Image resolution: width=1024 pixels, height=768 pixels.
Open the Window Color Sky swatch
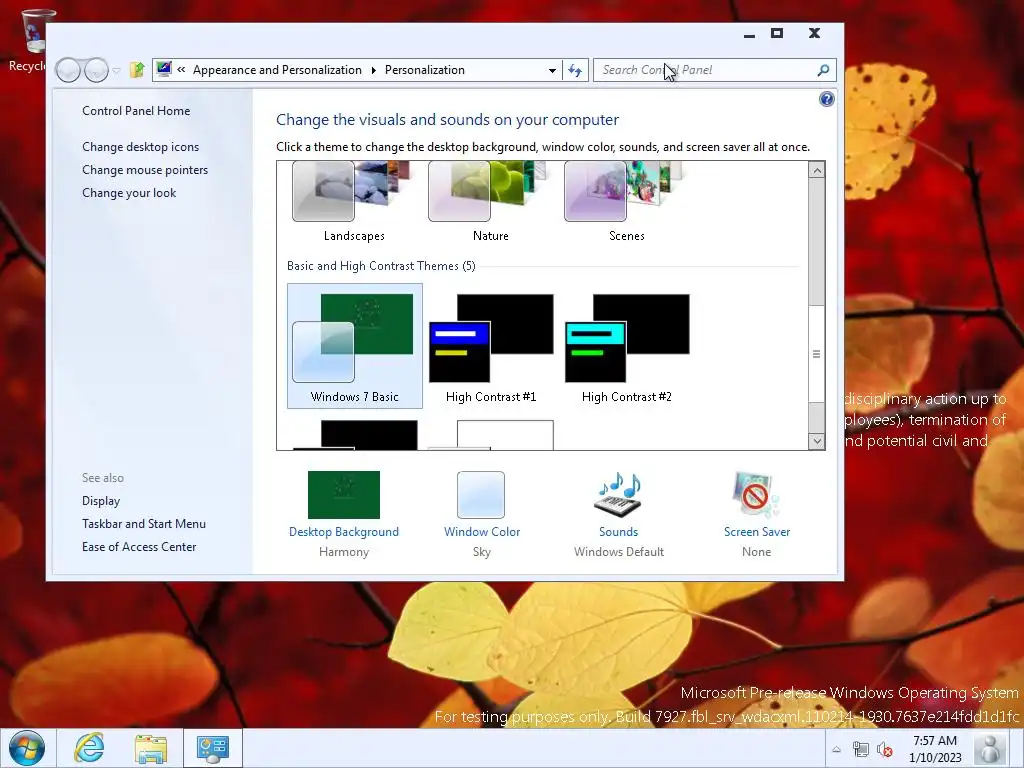click(481, 495)
